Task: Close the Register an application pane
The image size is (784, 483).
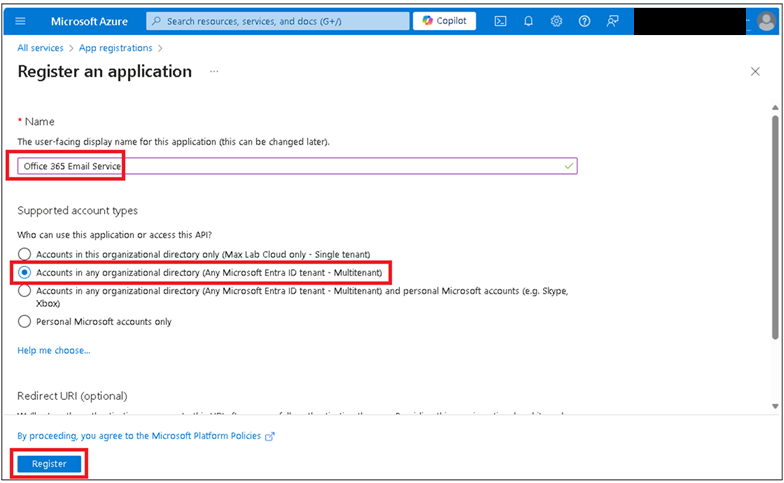Action: 755,72
